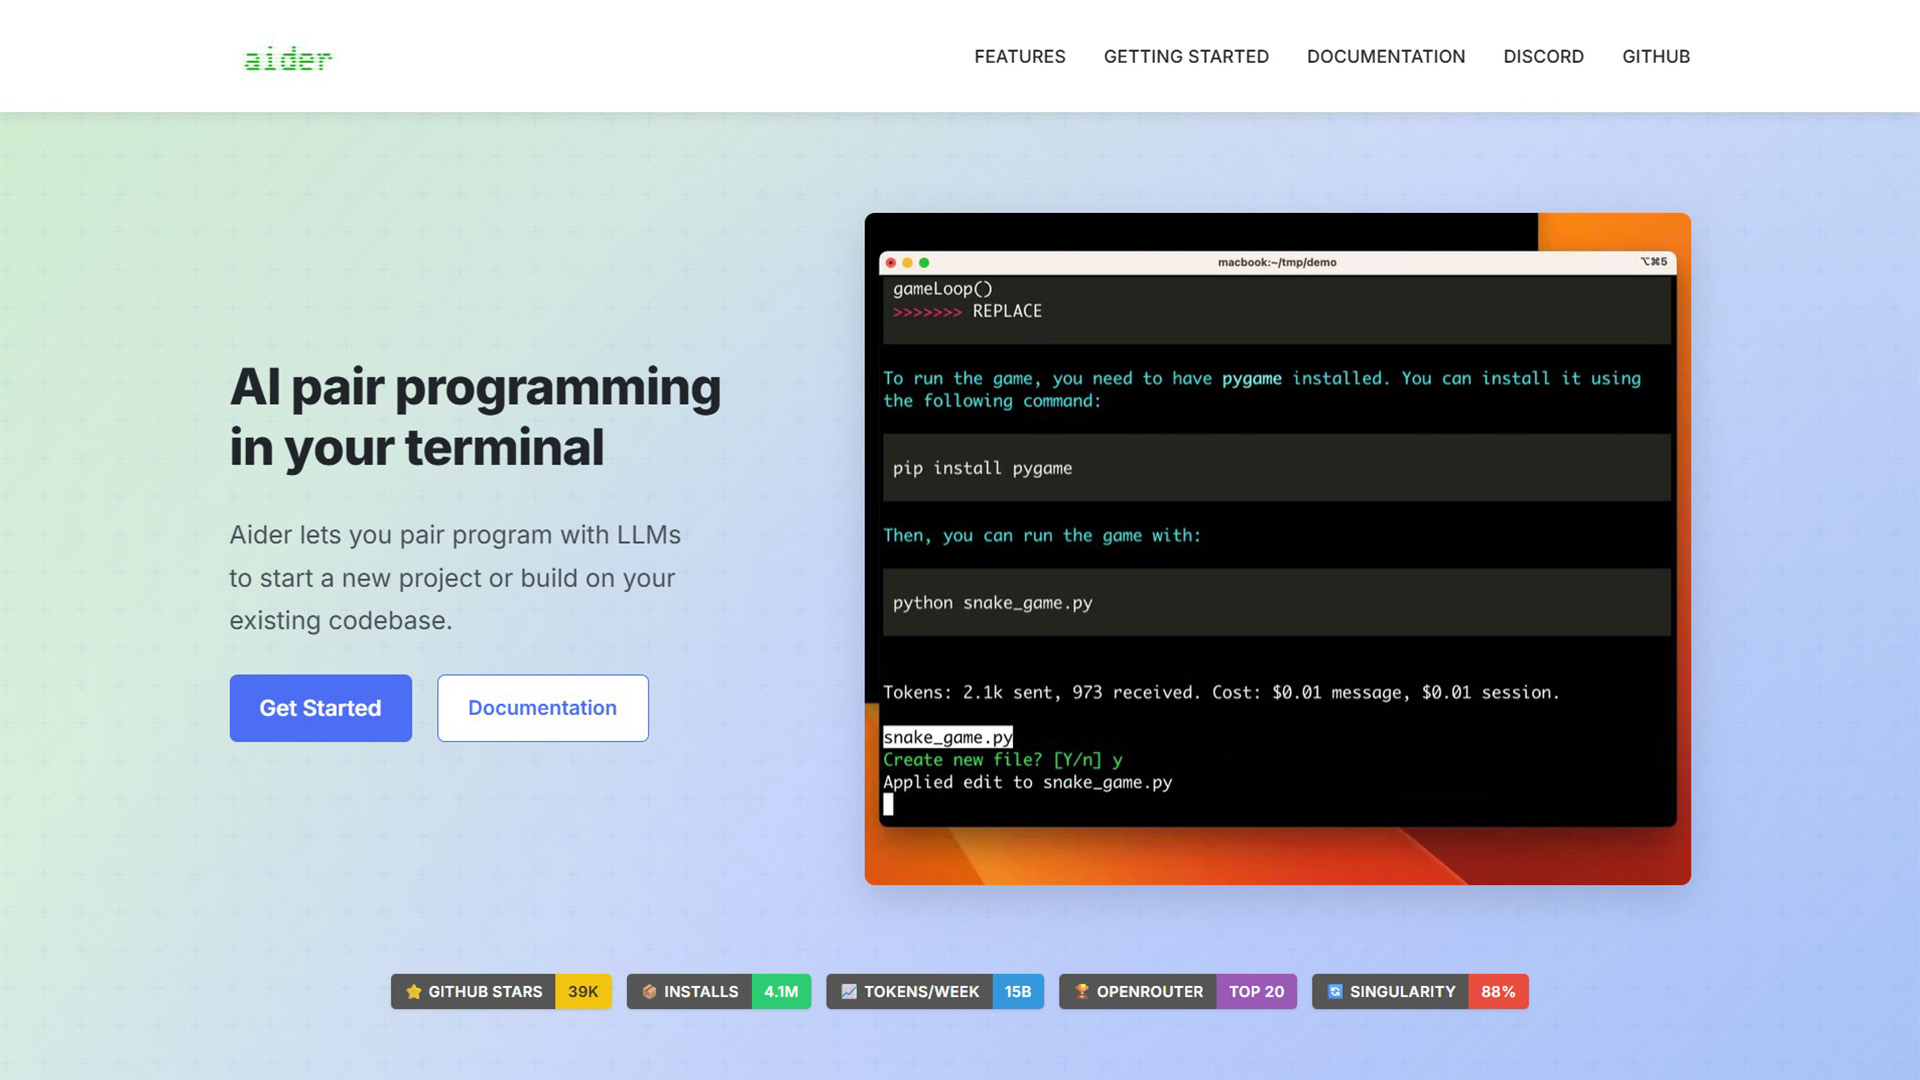Screen dimensions: 1920x1080
Task: Click the OpenRouter trophy icon
Action: (1081, 991)
